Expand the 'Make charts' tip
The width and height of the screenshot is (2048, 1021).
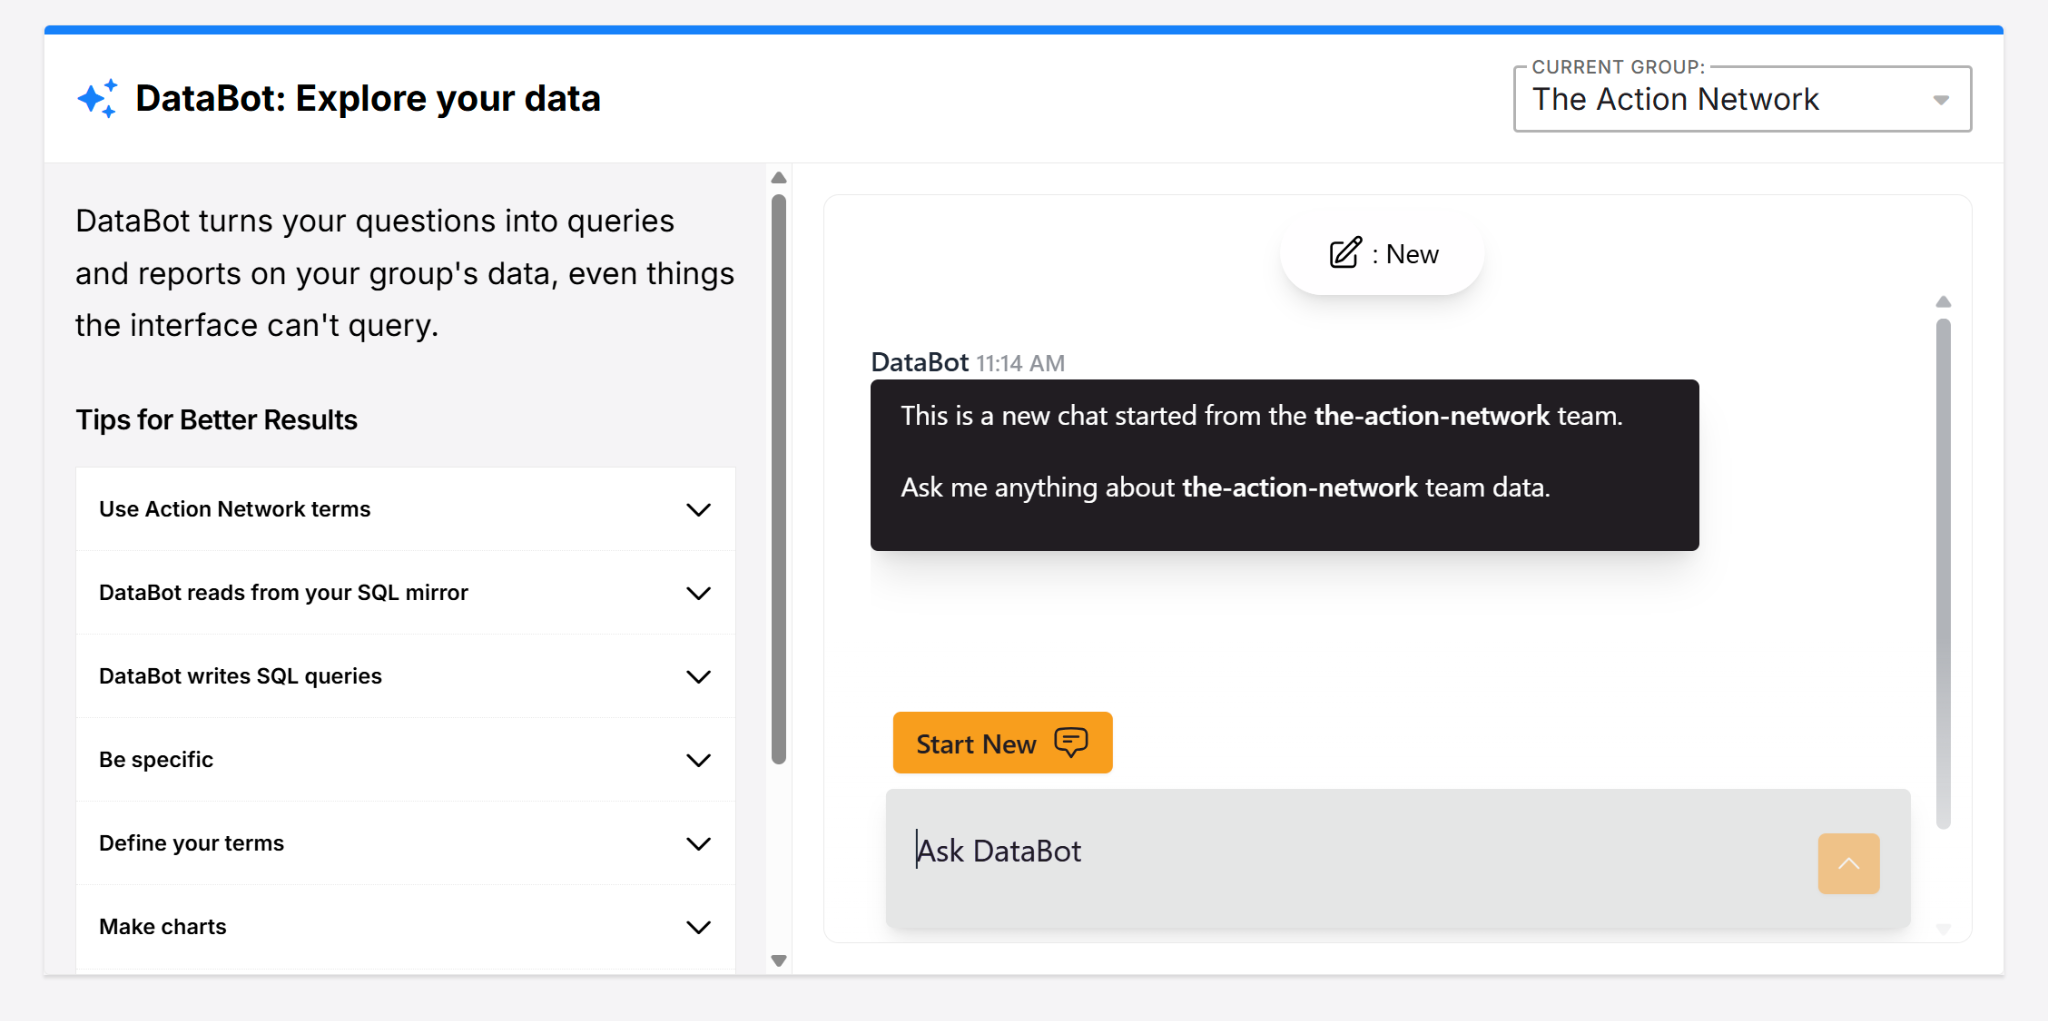(x=405, y=926)
